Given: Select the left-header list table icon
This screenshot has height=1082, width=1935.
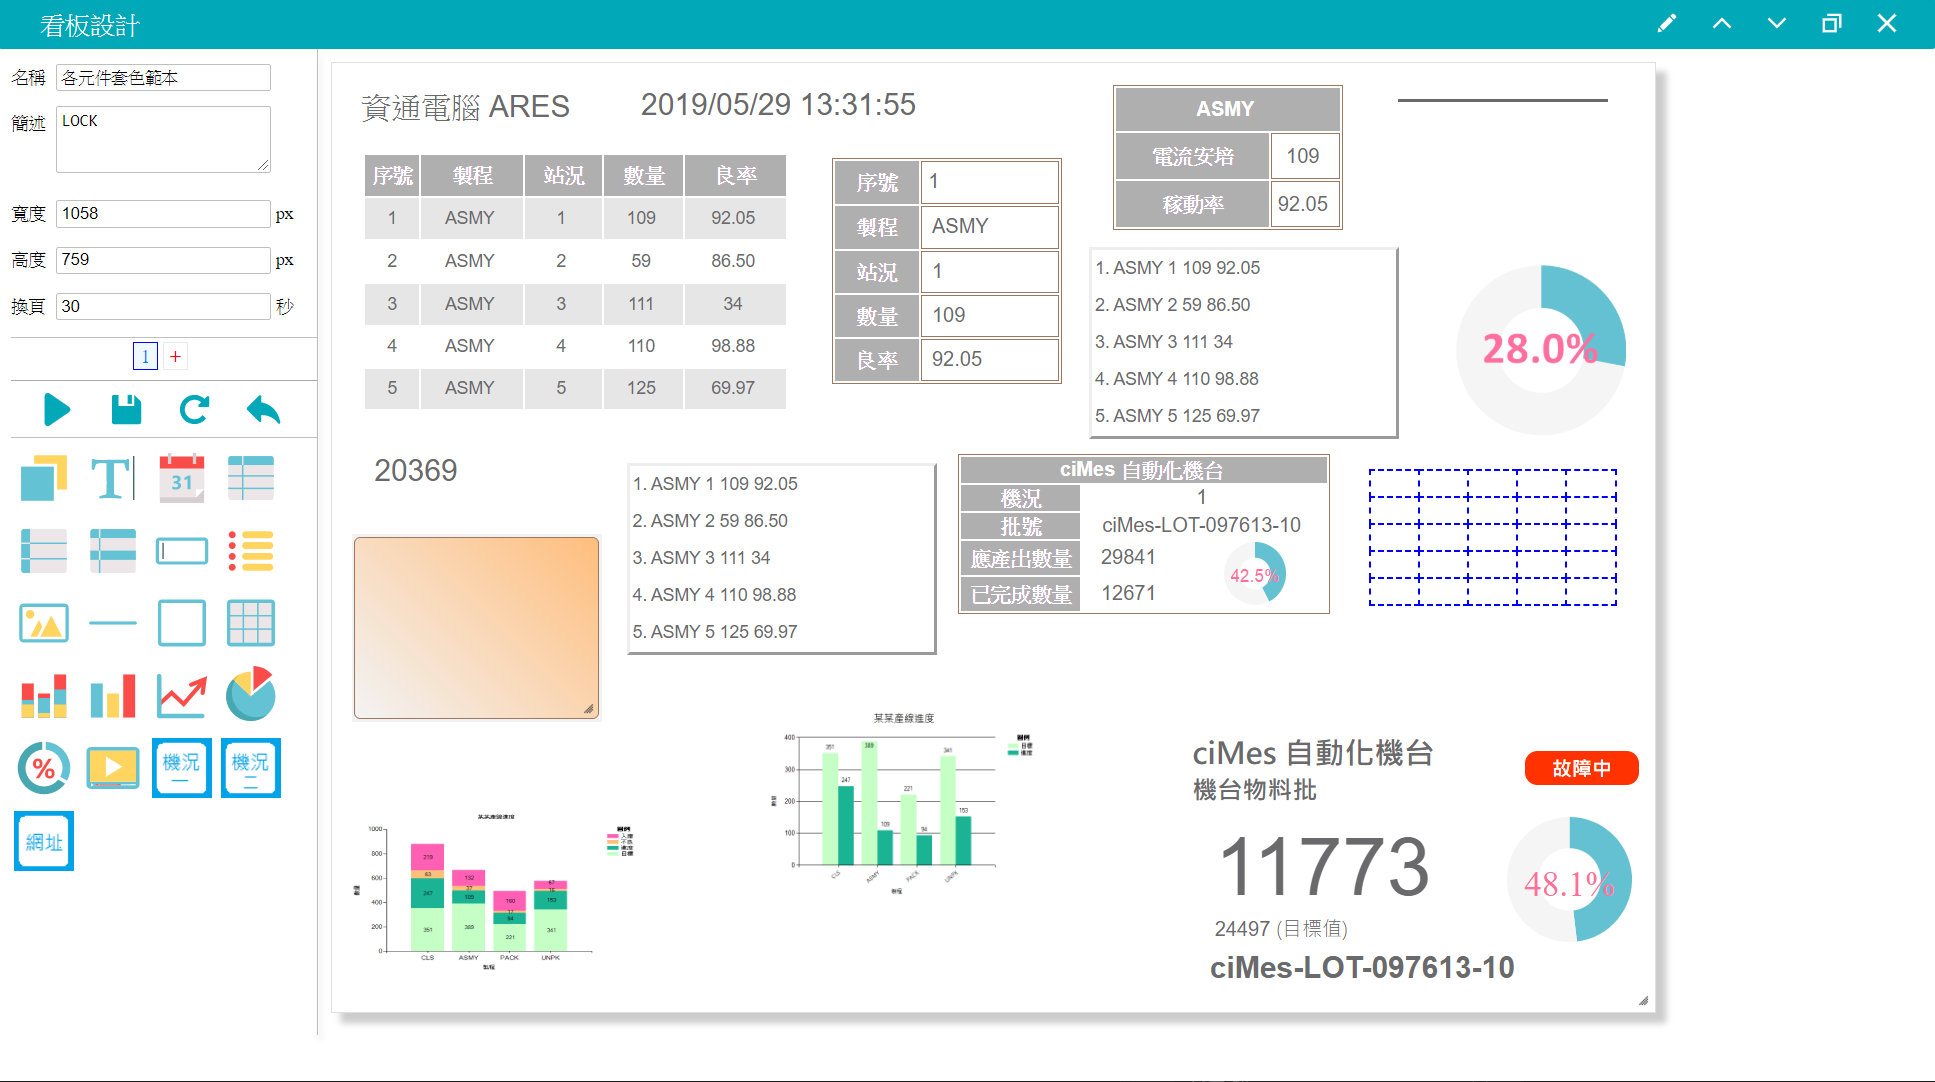Looking at the screenshot, I should [x=43, y=551].
